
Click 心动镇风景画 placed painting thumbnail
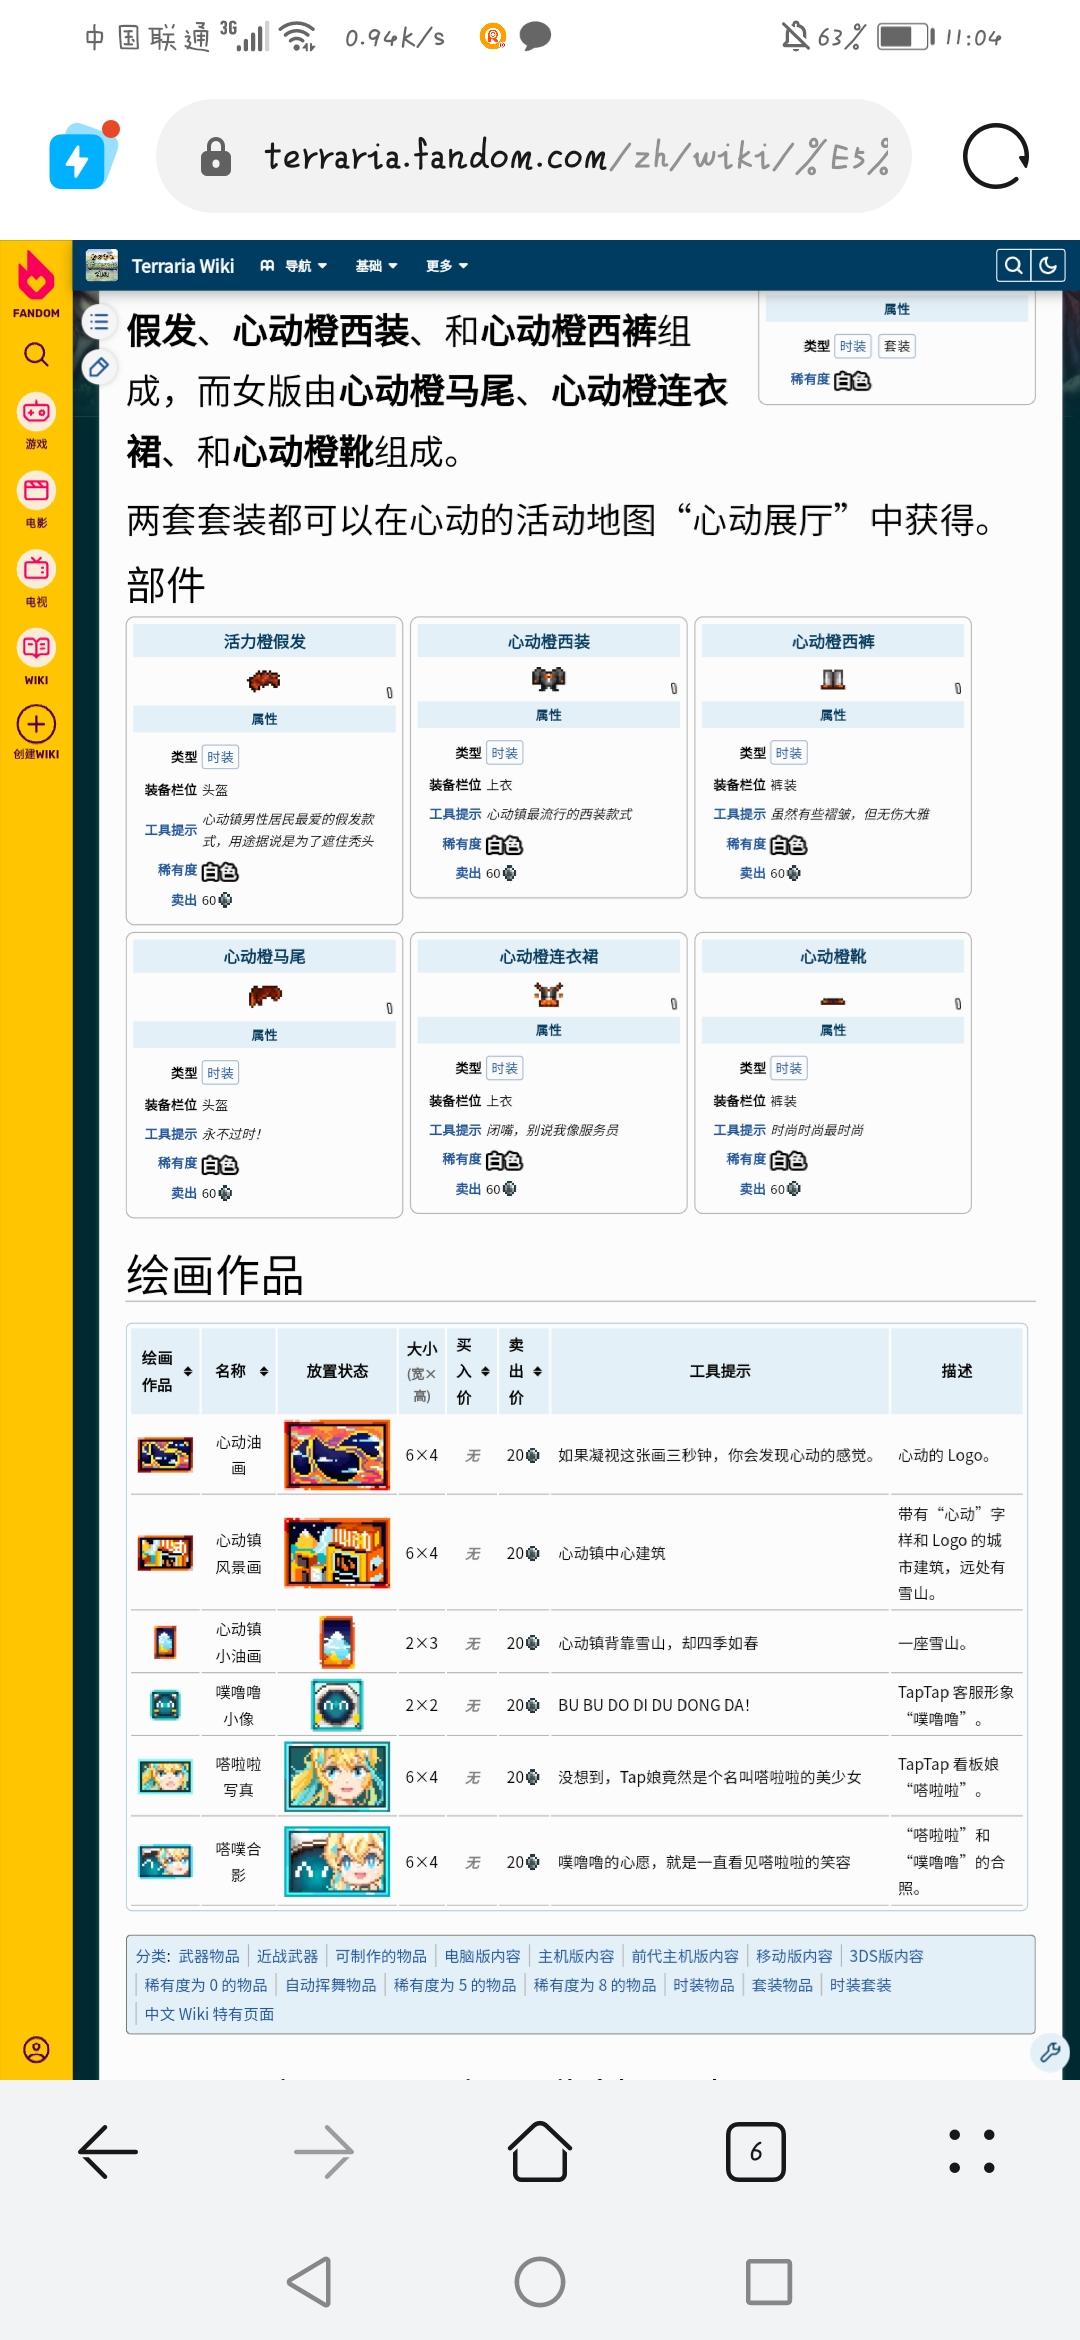337,1553
